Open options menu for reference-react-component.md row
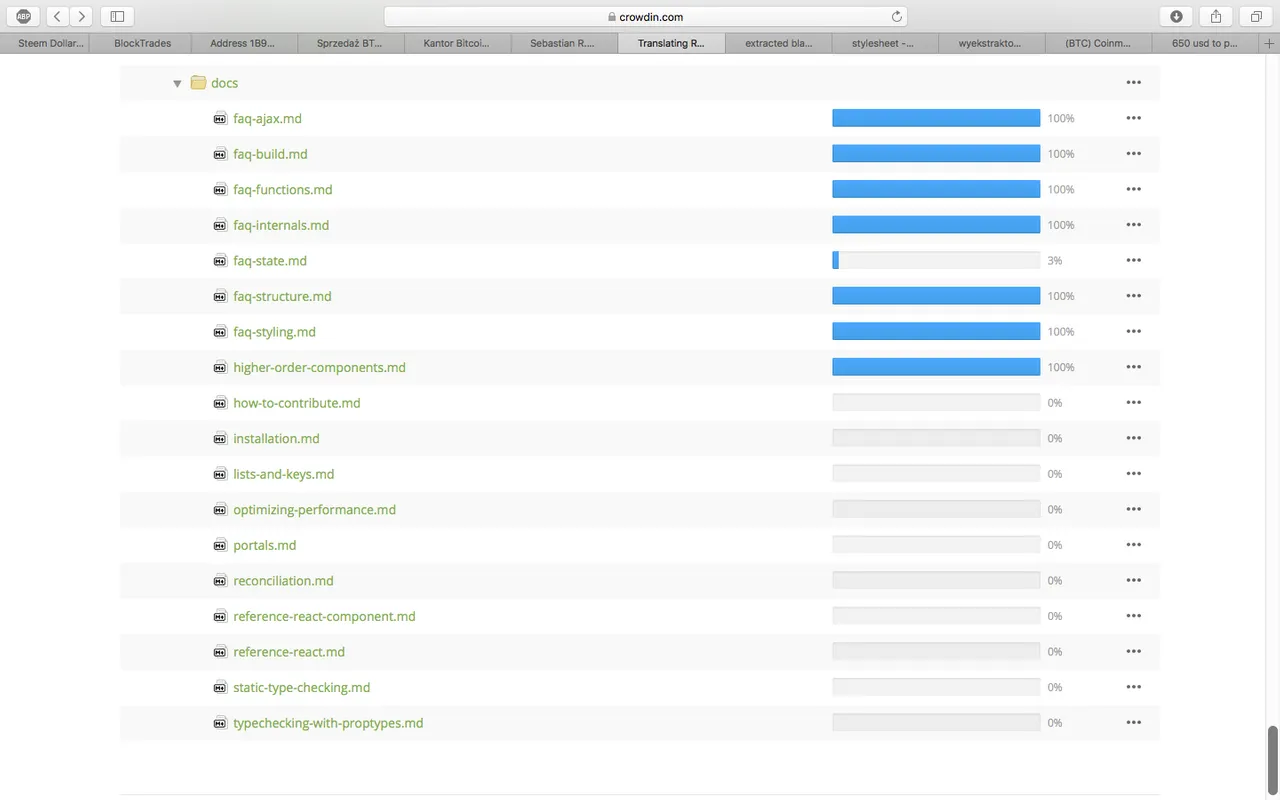 click(x=1133, y=616)
